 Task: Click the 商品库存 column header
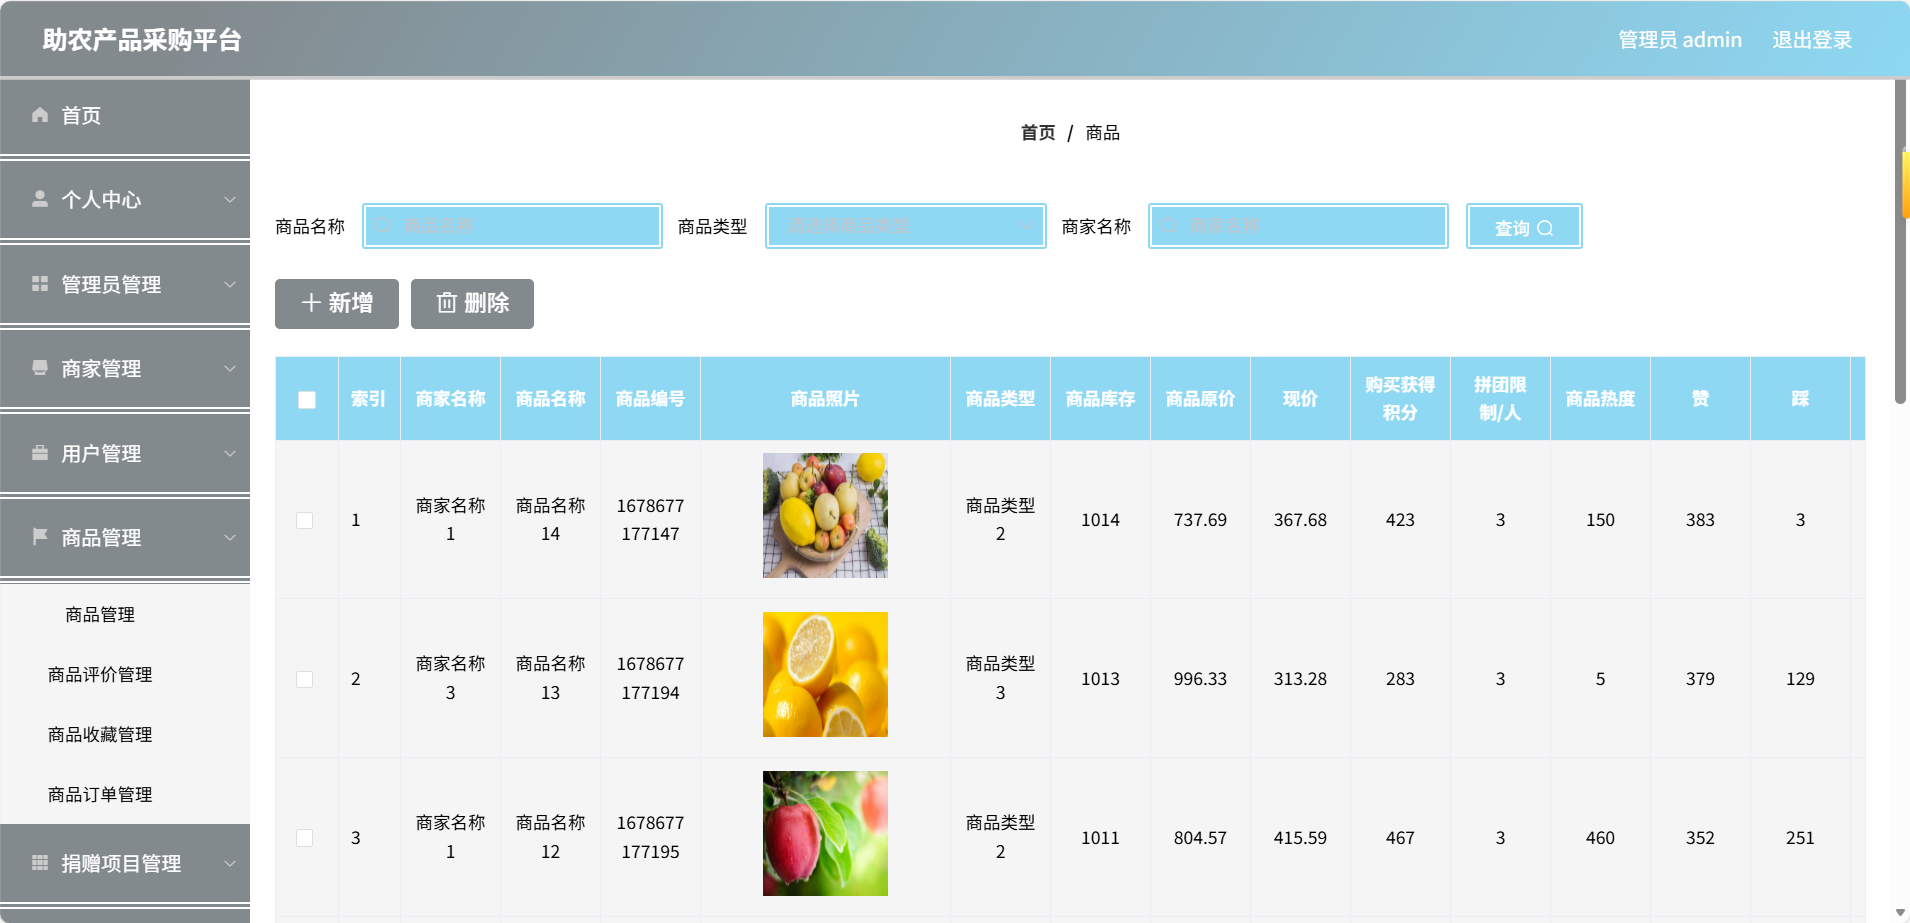coord(1100,399)
